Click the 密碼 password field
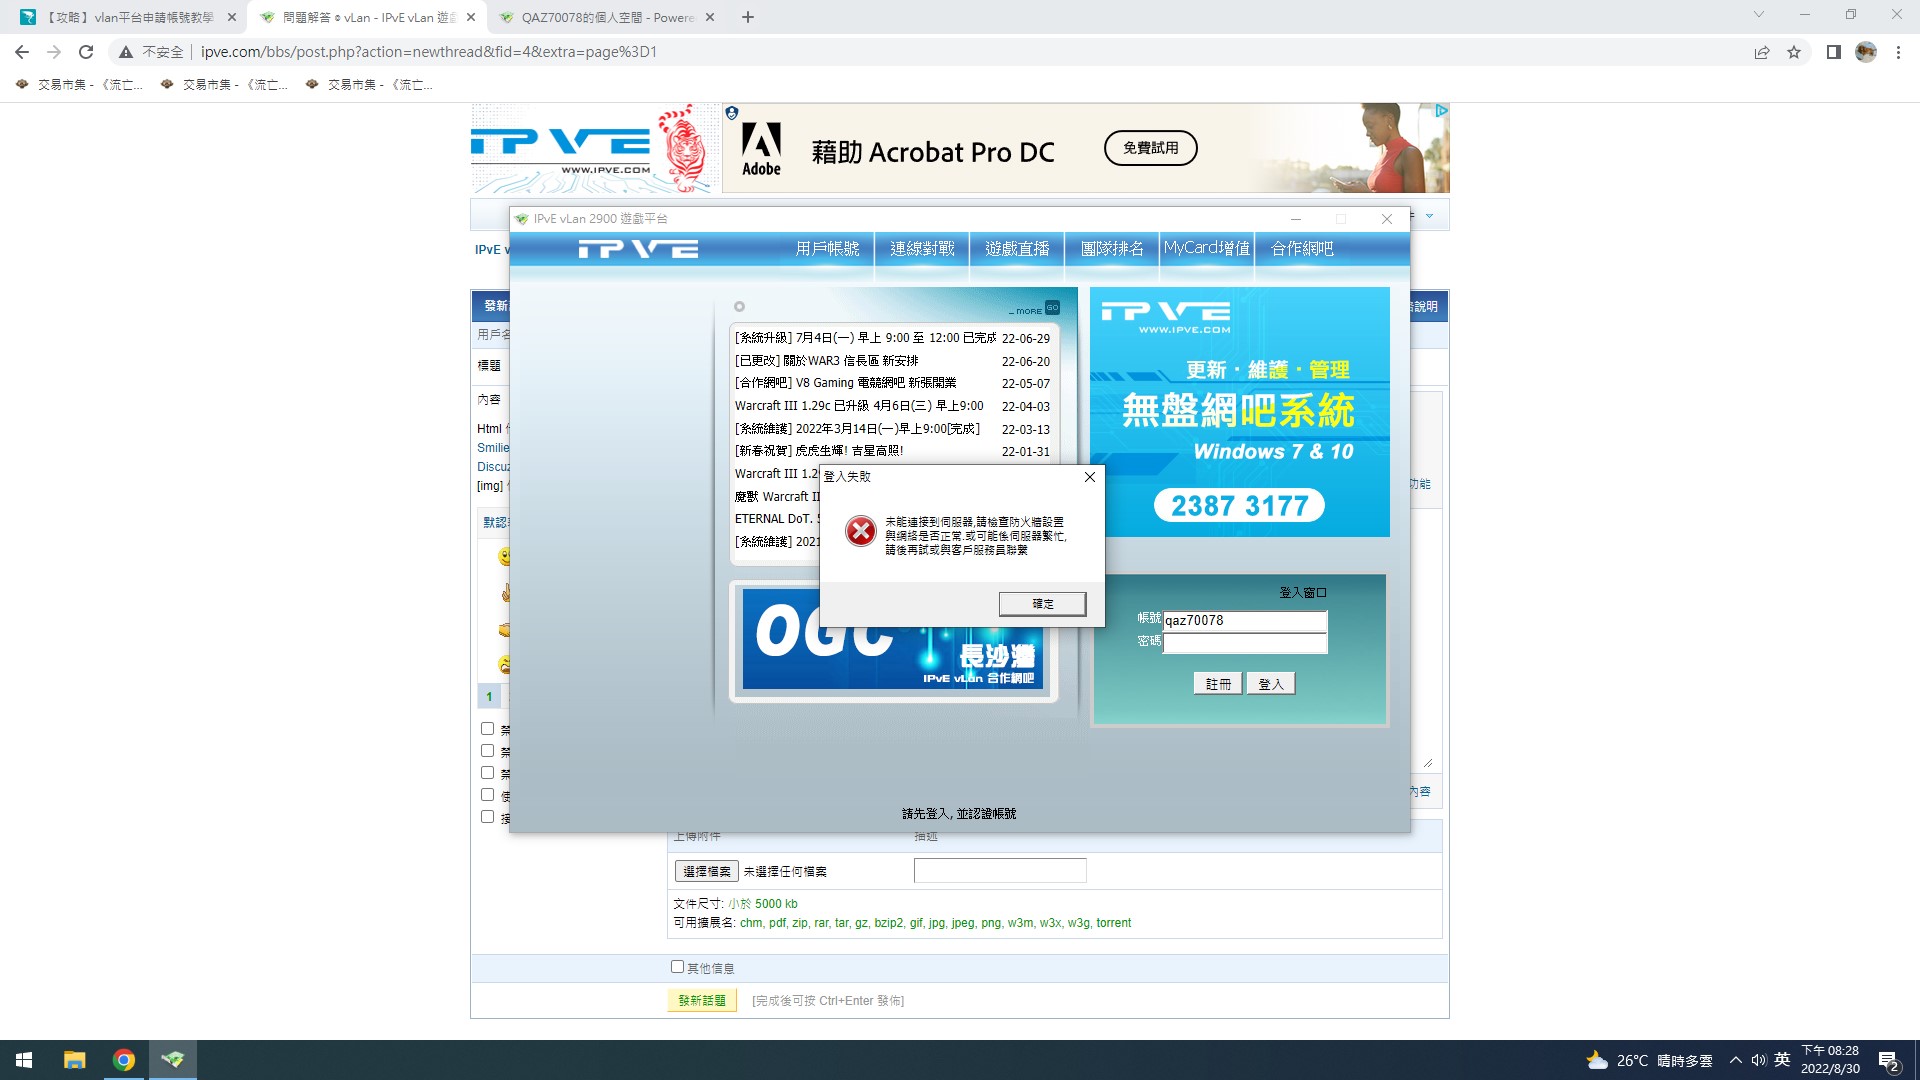Viewport: 1920px width, 1080px height. [1244, 643]
